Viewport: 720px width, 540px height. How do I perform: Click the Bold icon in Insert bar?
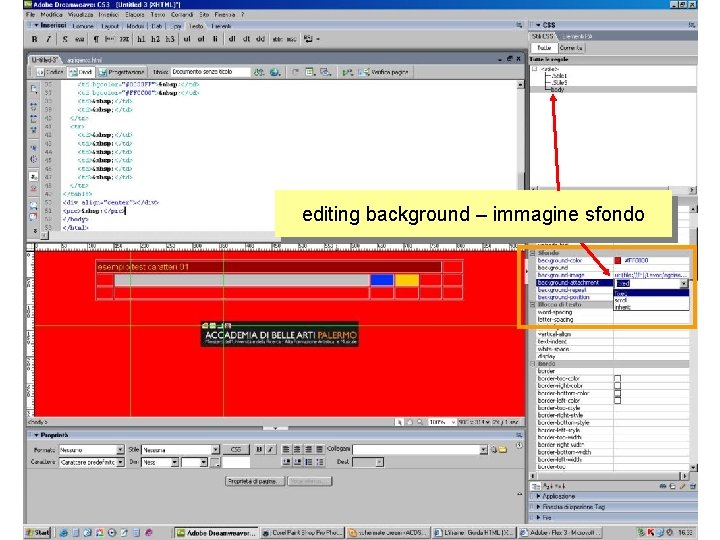coord(34,39)
